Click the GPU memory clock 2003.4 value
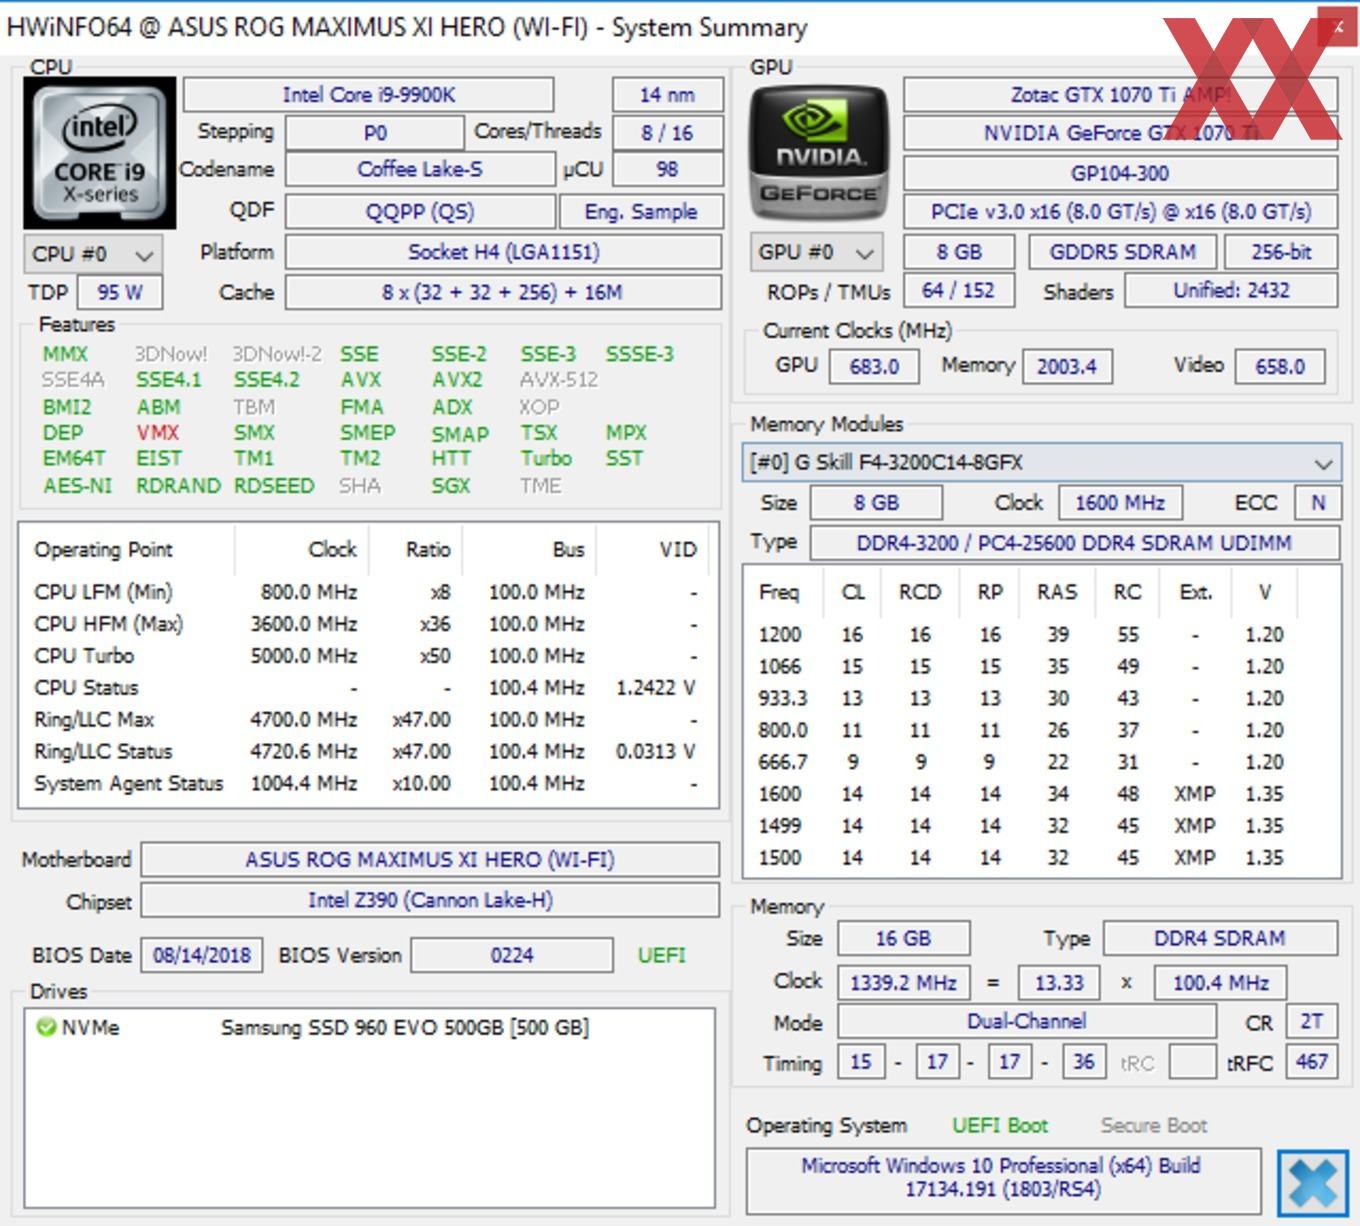This screenshot has width=1360, height=1226. coord(1066,366)
